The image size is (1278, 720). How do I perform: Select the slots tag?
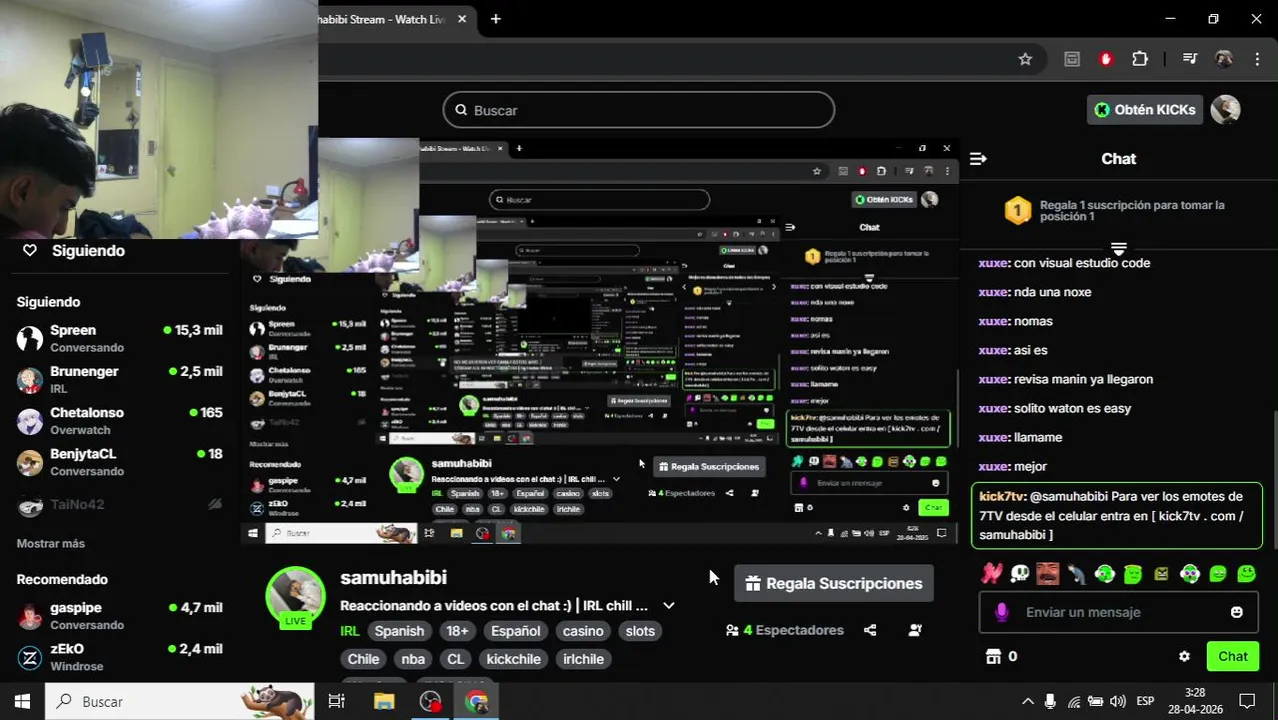click(640, 631)
